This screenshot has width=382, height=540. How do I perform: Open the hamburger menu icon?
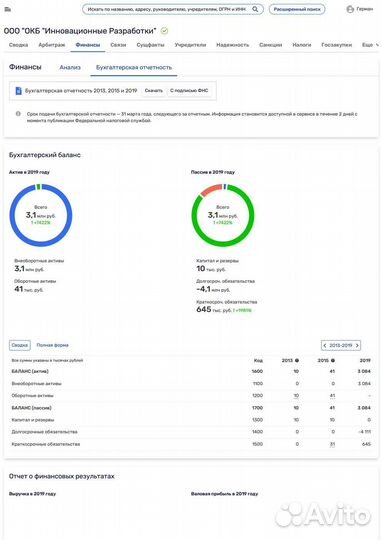click(7, 9)
